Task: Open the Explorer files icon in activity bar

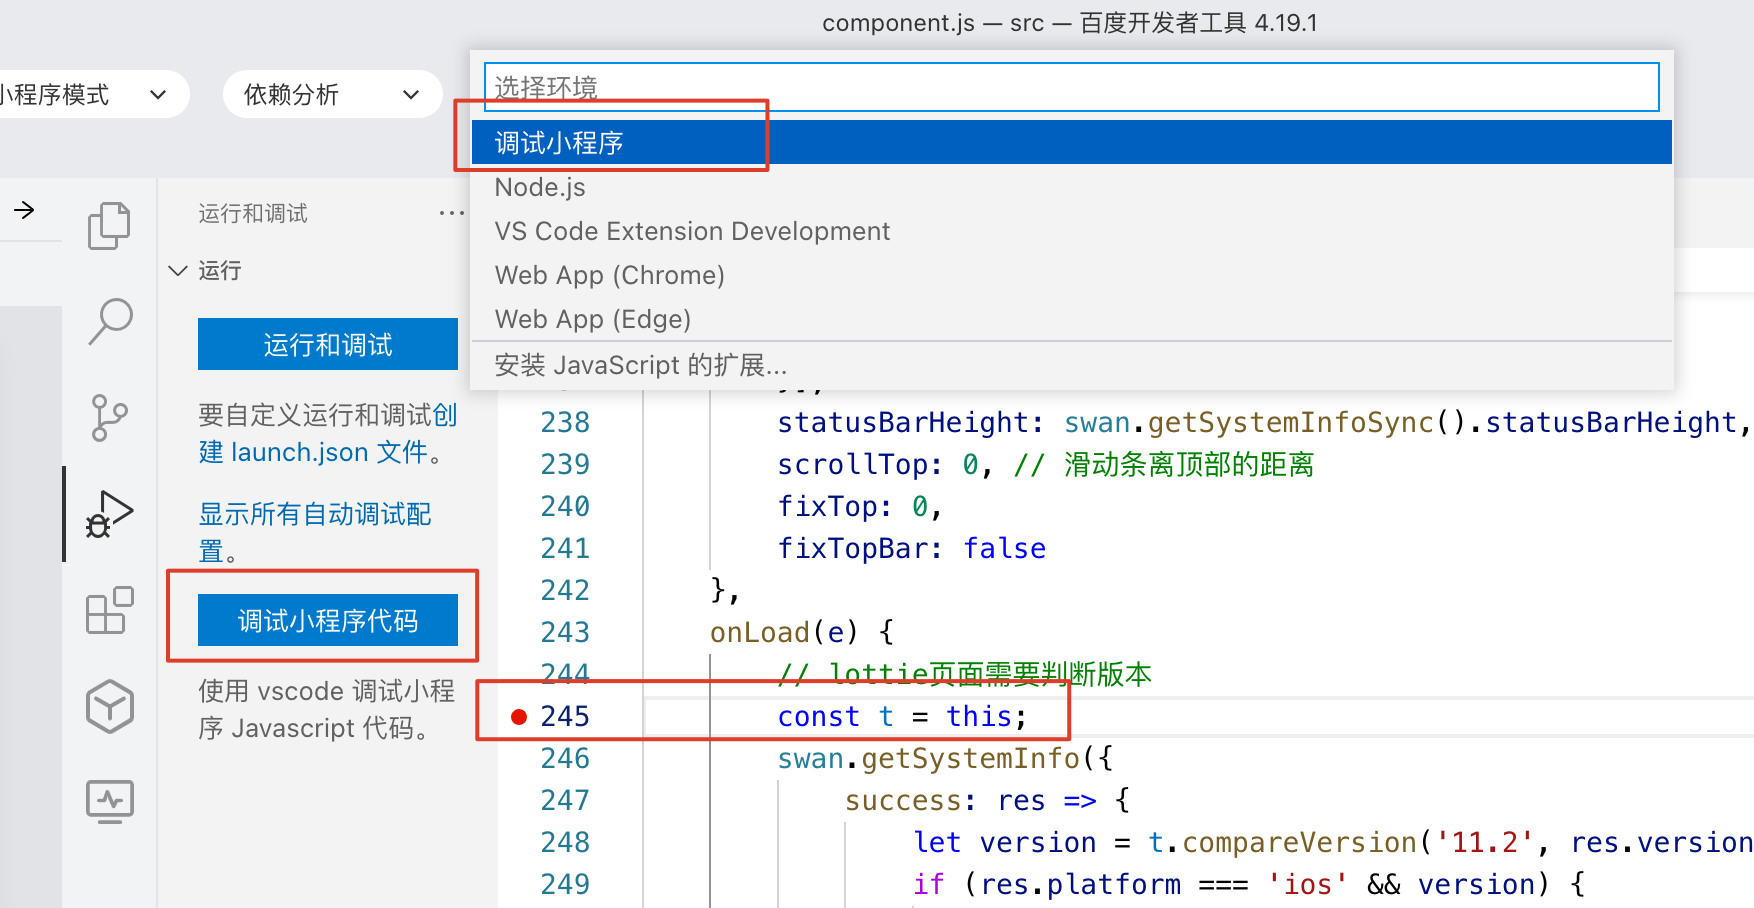Action: pos(109,225)
